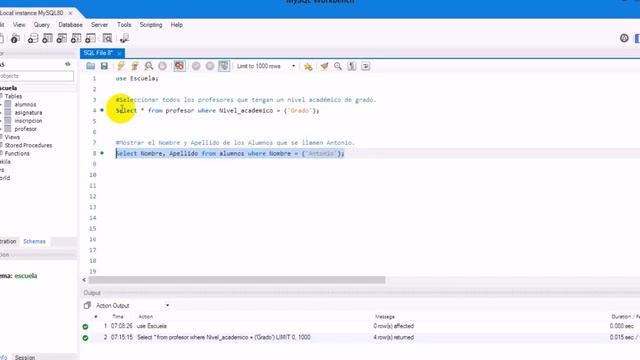Open a SQL script file icon

pos(91,66)
